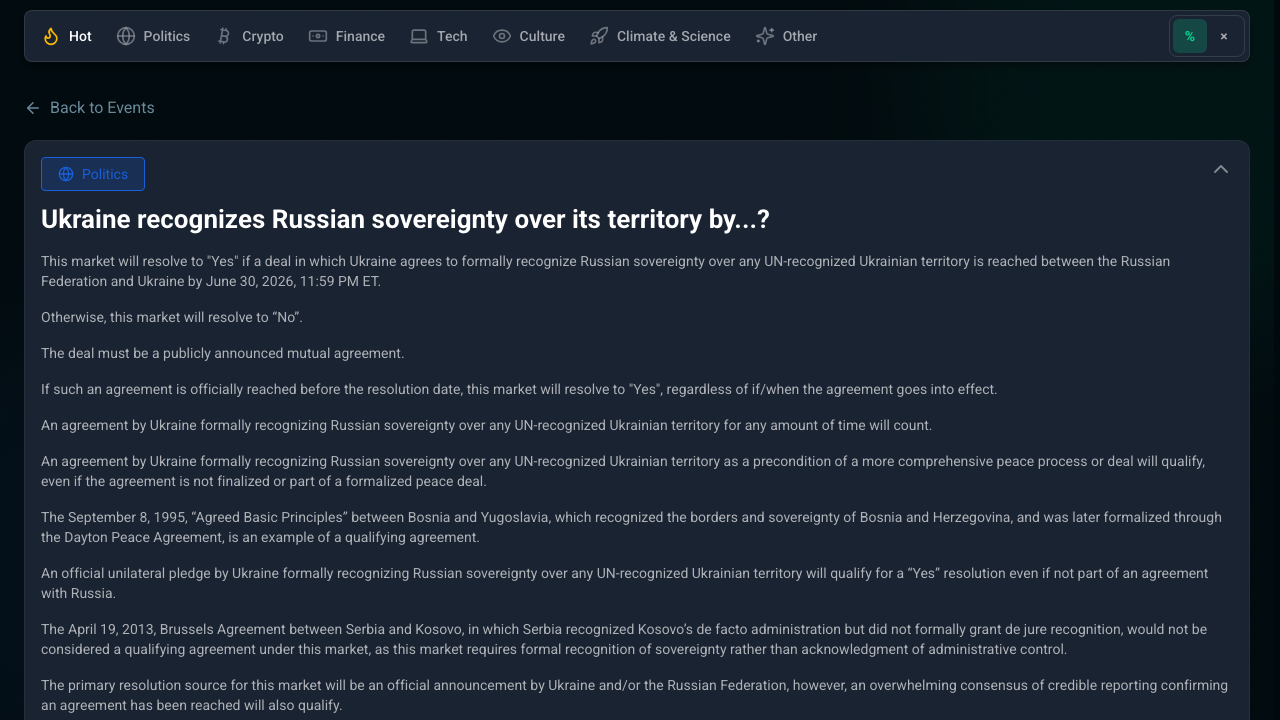Click the Other sparkles icon

(x=765, y=36)
